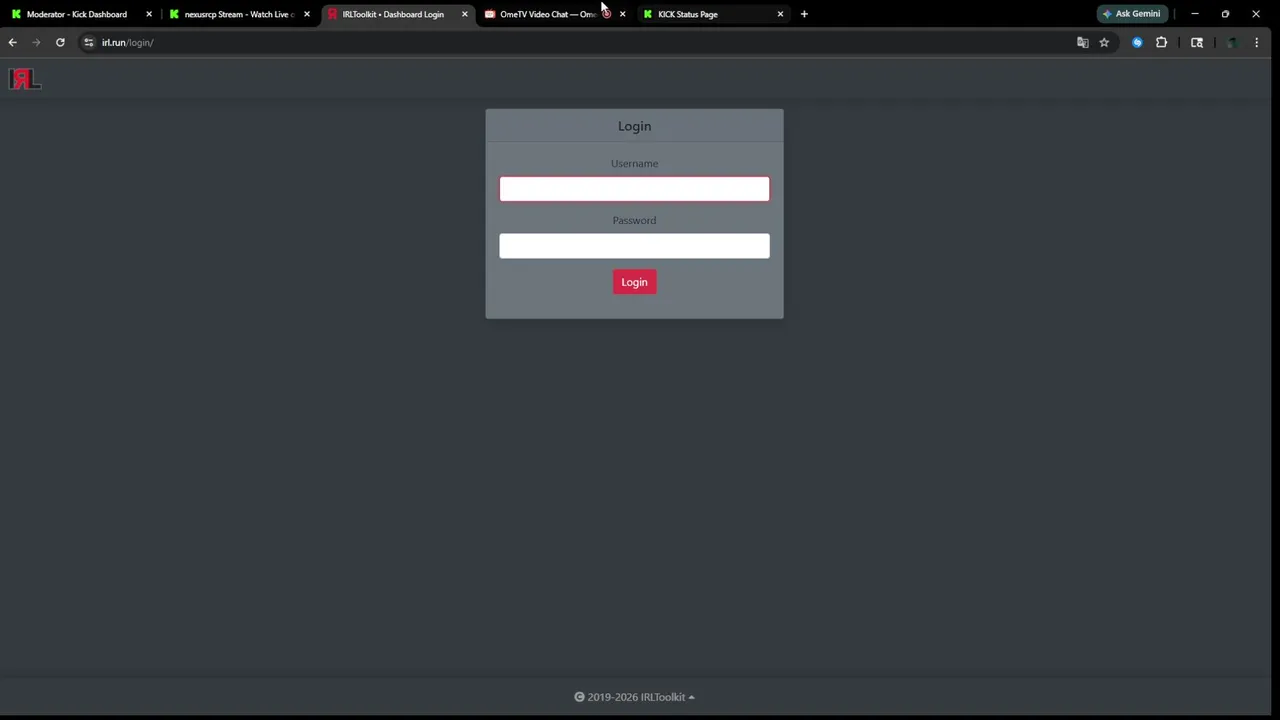Expand the footer caret next to IRLToolkit
Image resolution: width=1280 pixels, height=720 pixels.
(691, 697)
